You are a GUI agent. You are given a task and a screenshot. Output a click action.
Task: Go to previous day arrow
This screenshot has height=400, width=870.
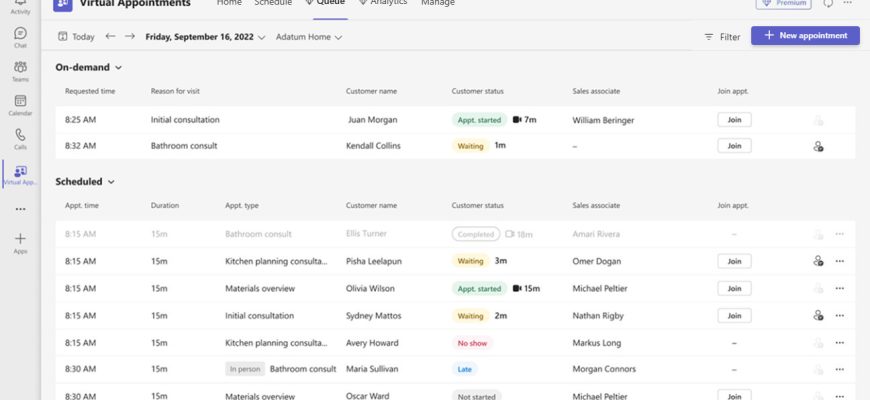[110, 36]
